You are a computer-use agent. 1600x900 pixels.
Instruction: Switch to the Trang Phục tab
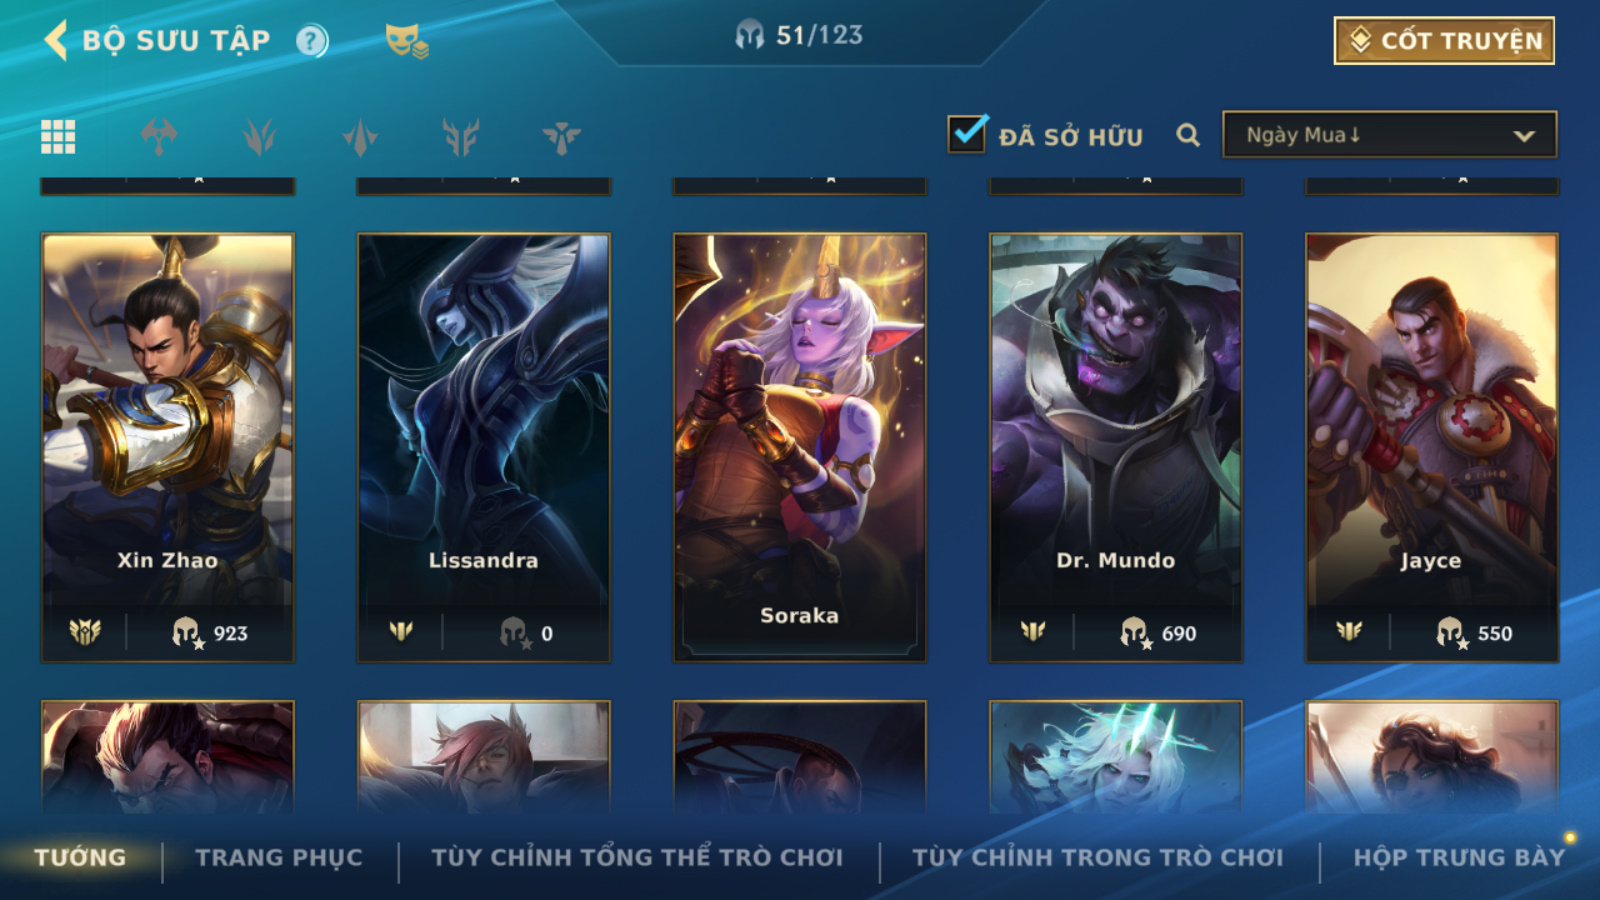[279, 858]
